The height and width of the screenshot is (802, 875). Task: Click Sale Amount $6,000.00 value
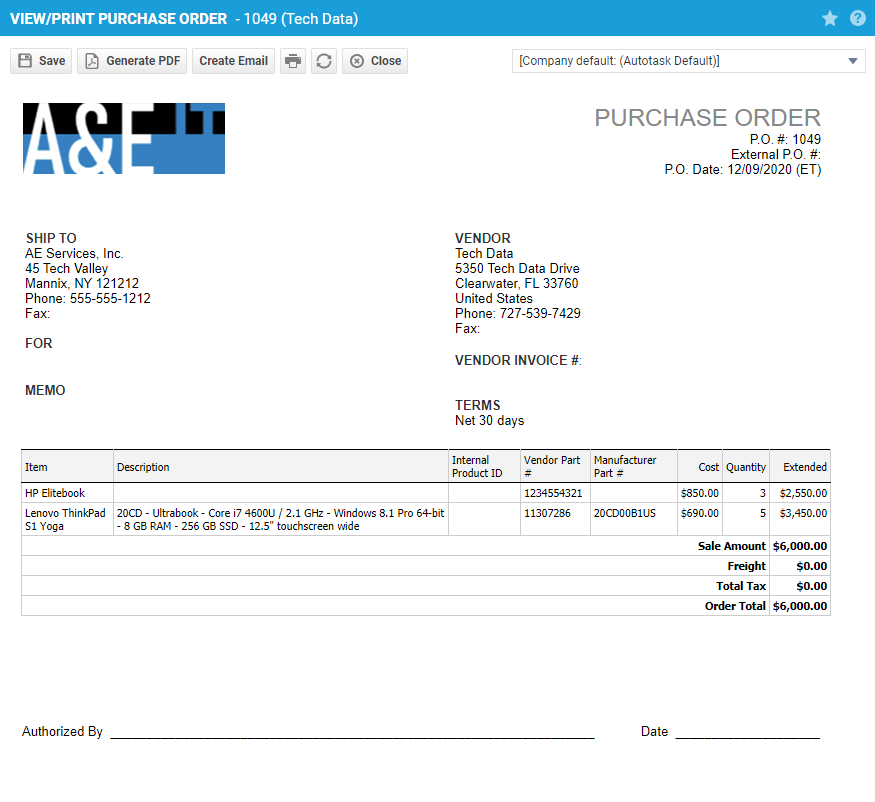tap(800, 546)
